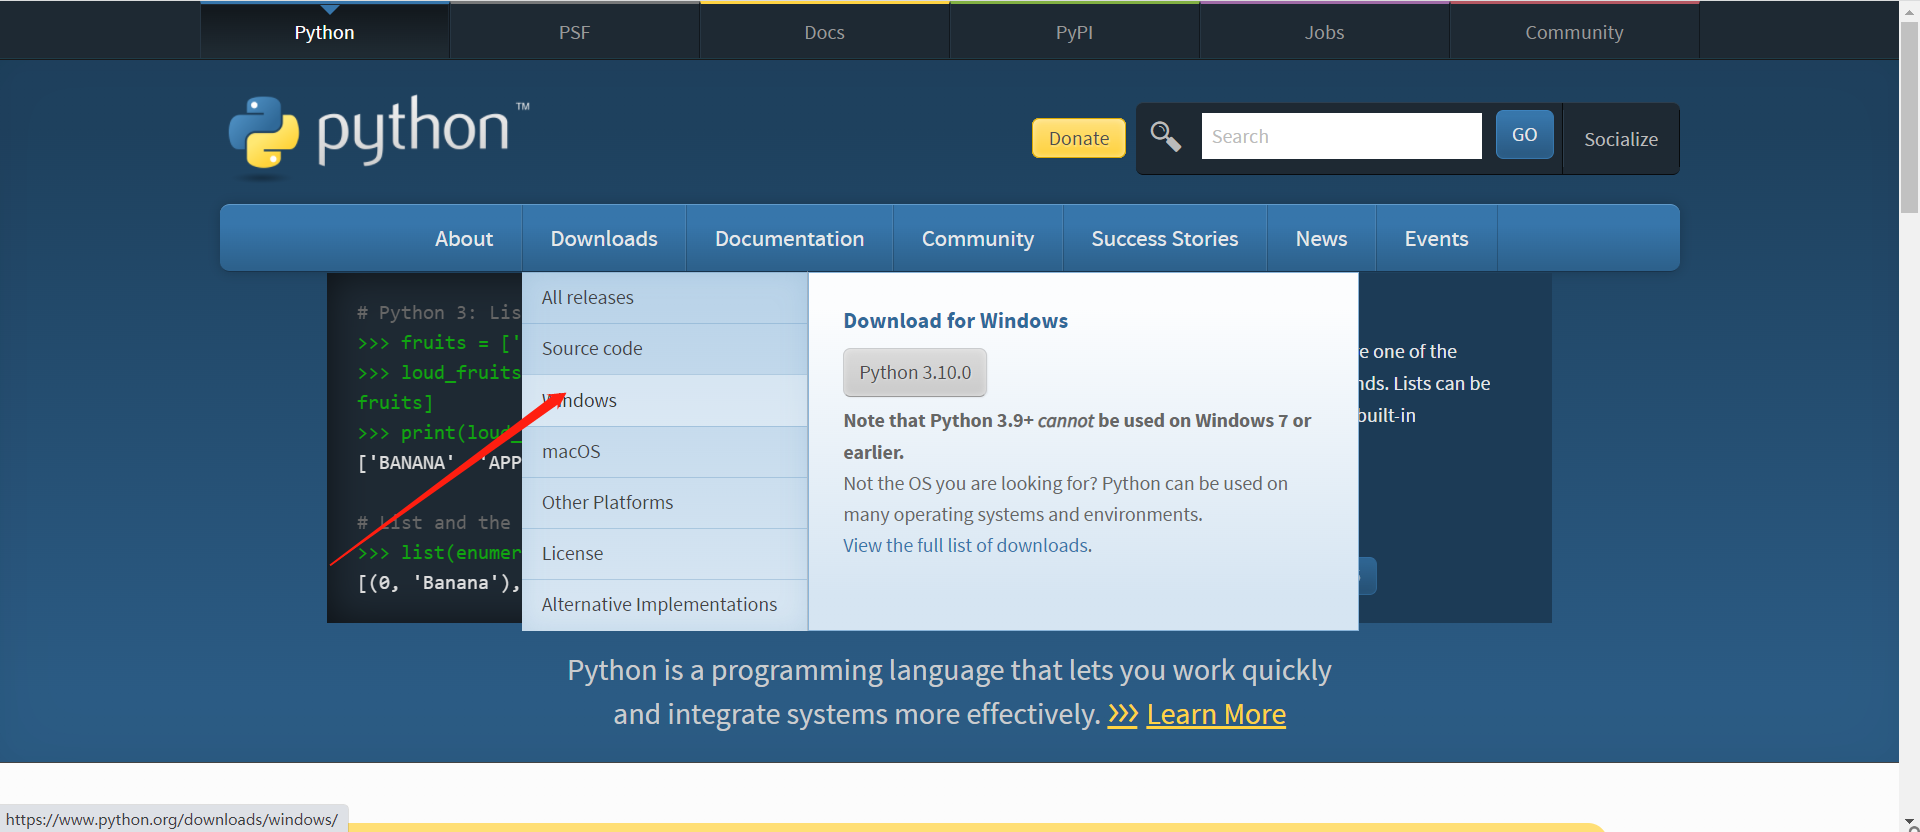Open the Community navigation menu item
The width and height of the screenshot is (1920, 832).
978,238
